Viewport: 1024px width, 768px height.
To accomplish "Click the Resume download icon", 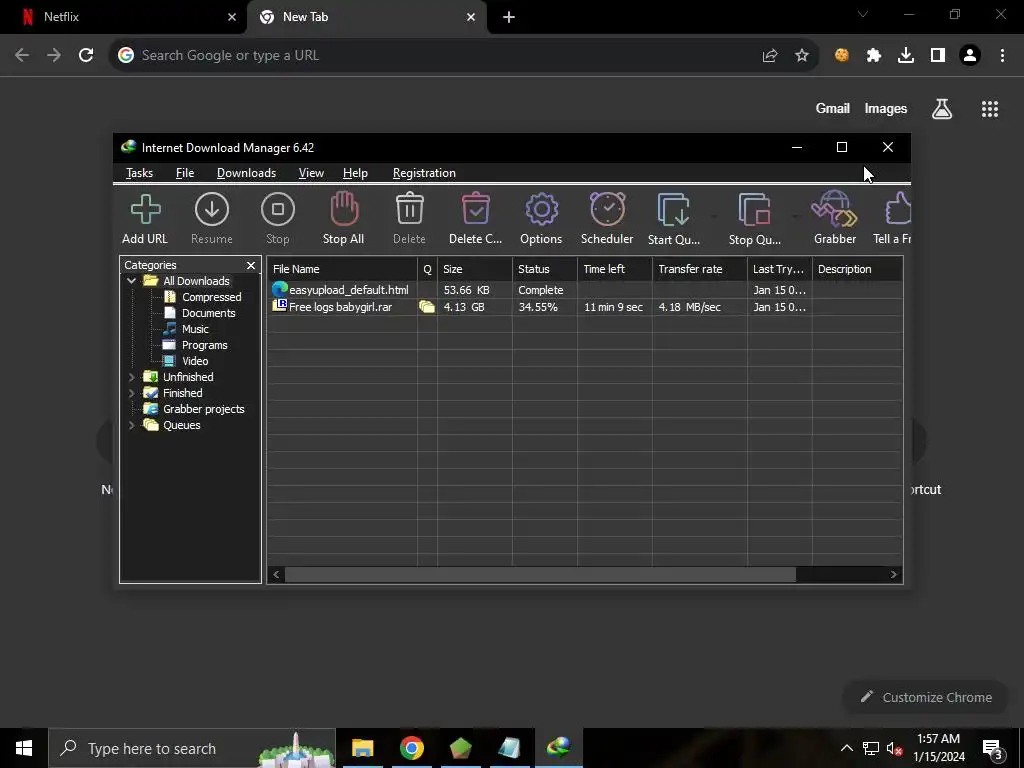I will [212, 219].
